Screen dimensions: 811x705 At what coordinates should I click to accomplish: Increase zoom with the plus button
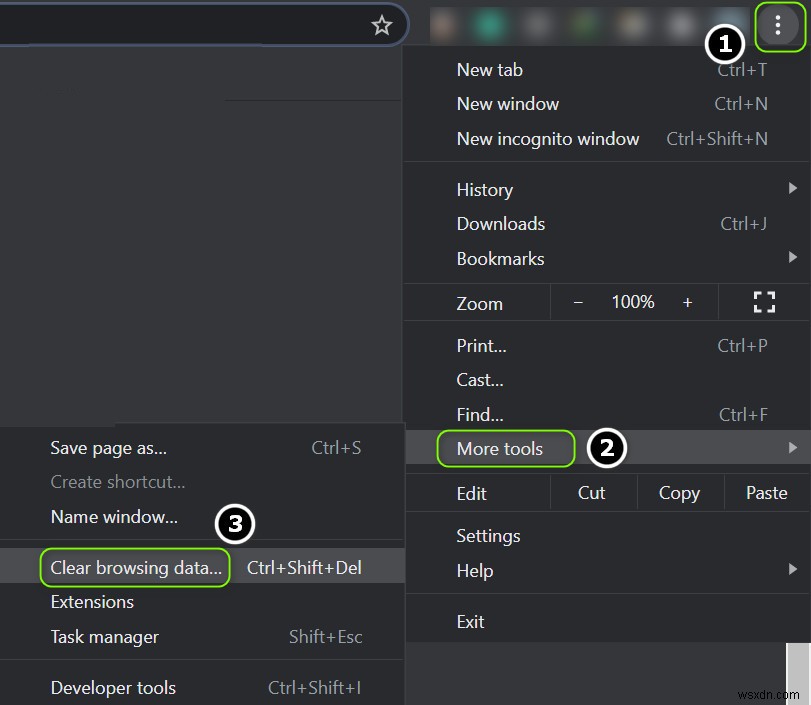tap(687, 302)
